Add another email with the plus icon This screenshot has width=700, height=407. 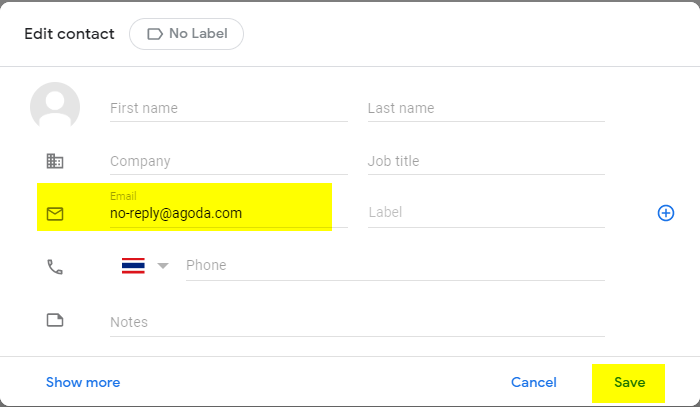(666, 213)
